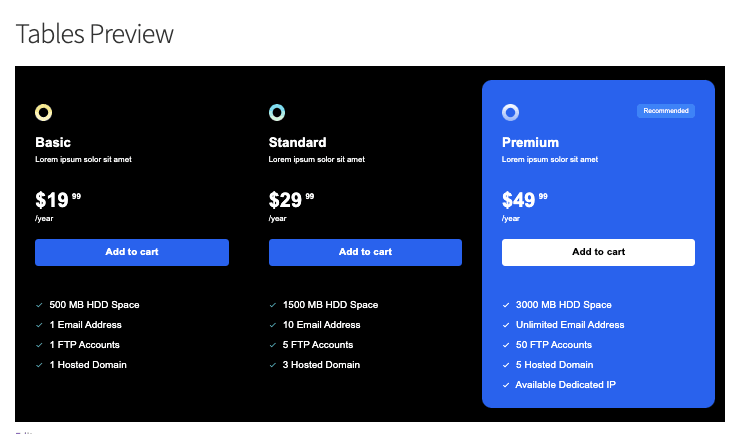This screenshot has height=434, width=744.
Task: Select the Standard plan title
Action: [297, 142]
